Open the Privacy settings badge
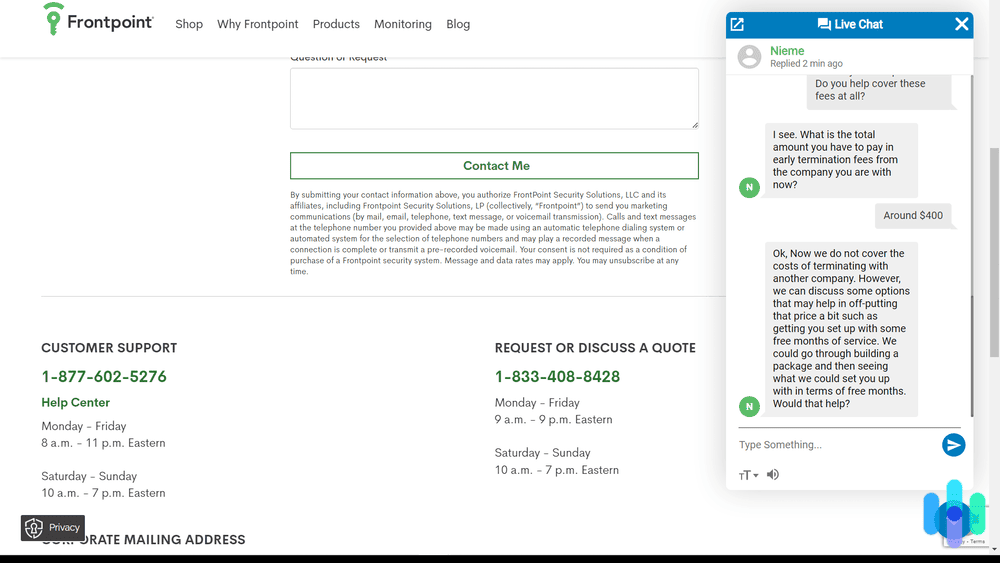Viewport: 1000px width, 563px height. coord(53,527)
